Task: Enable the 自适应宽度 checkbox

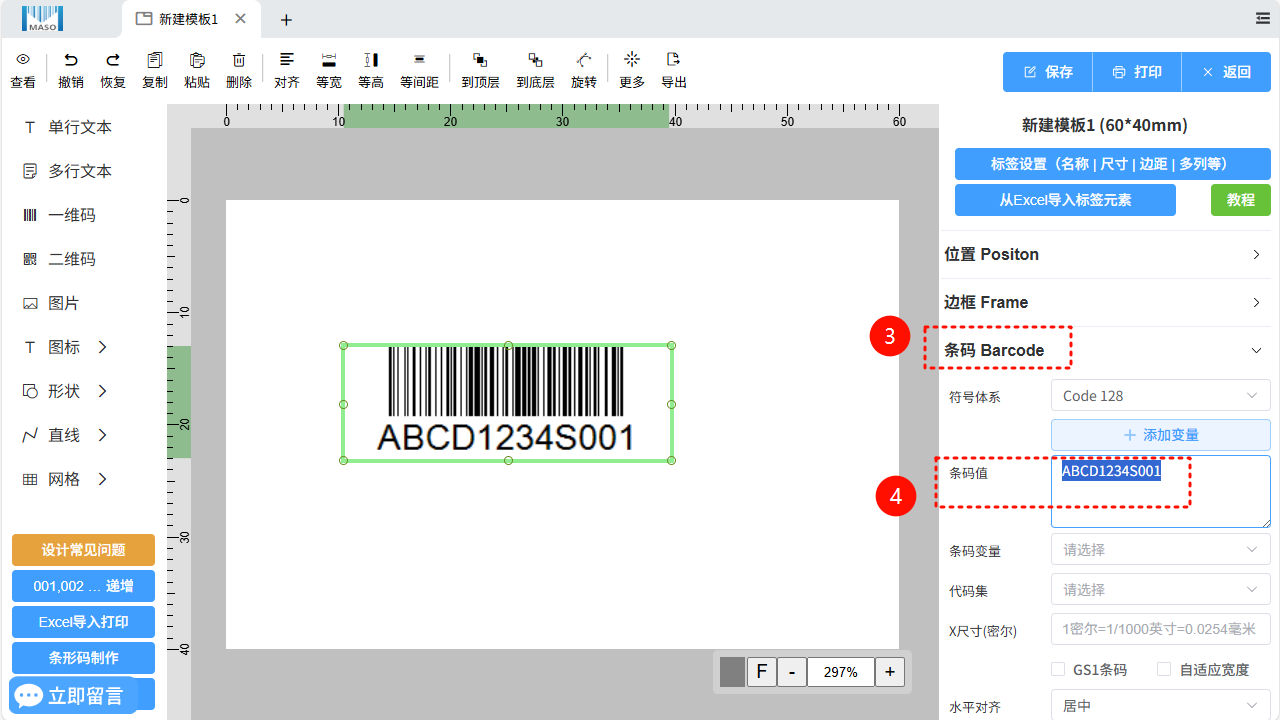Action: (1164, 669)
